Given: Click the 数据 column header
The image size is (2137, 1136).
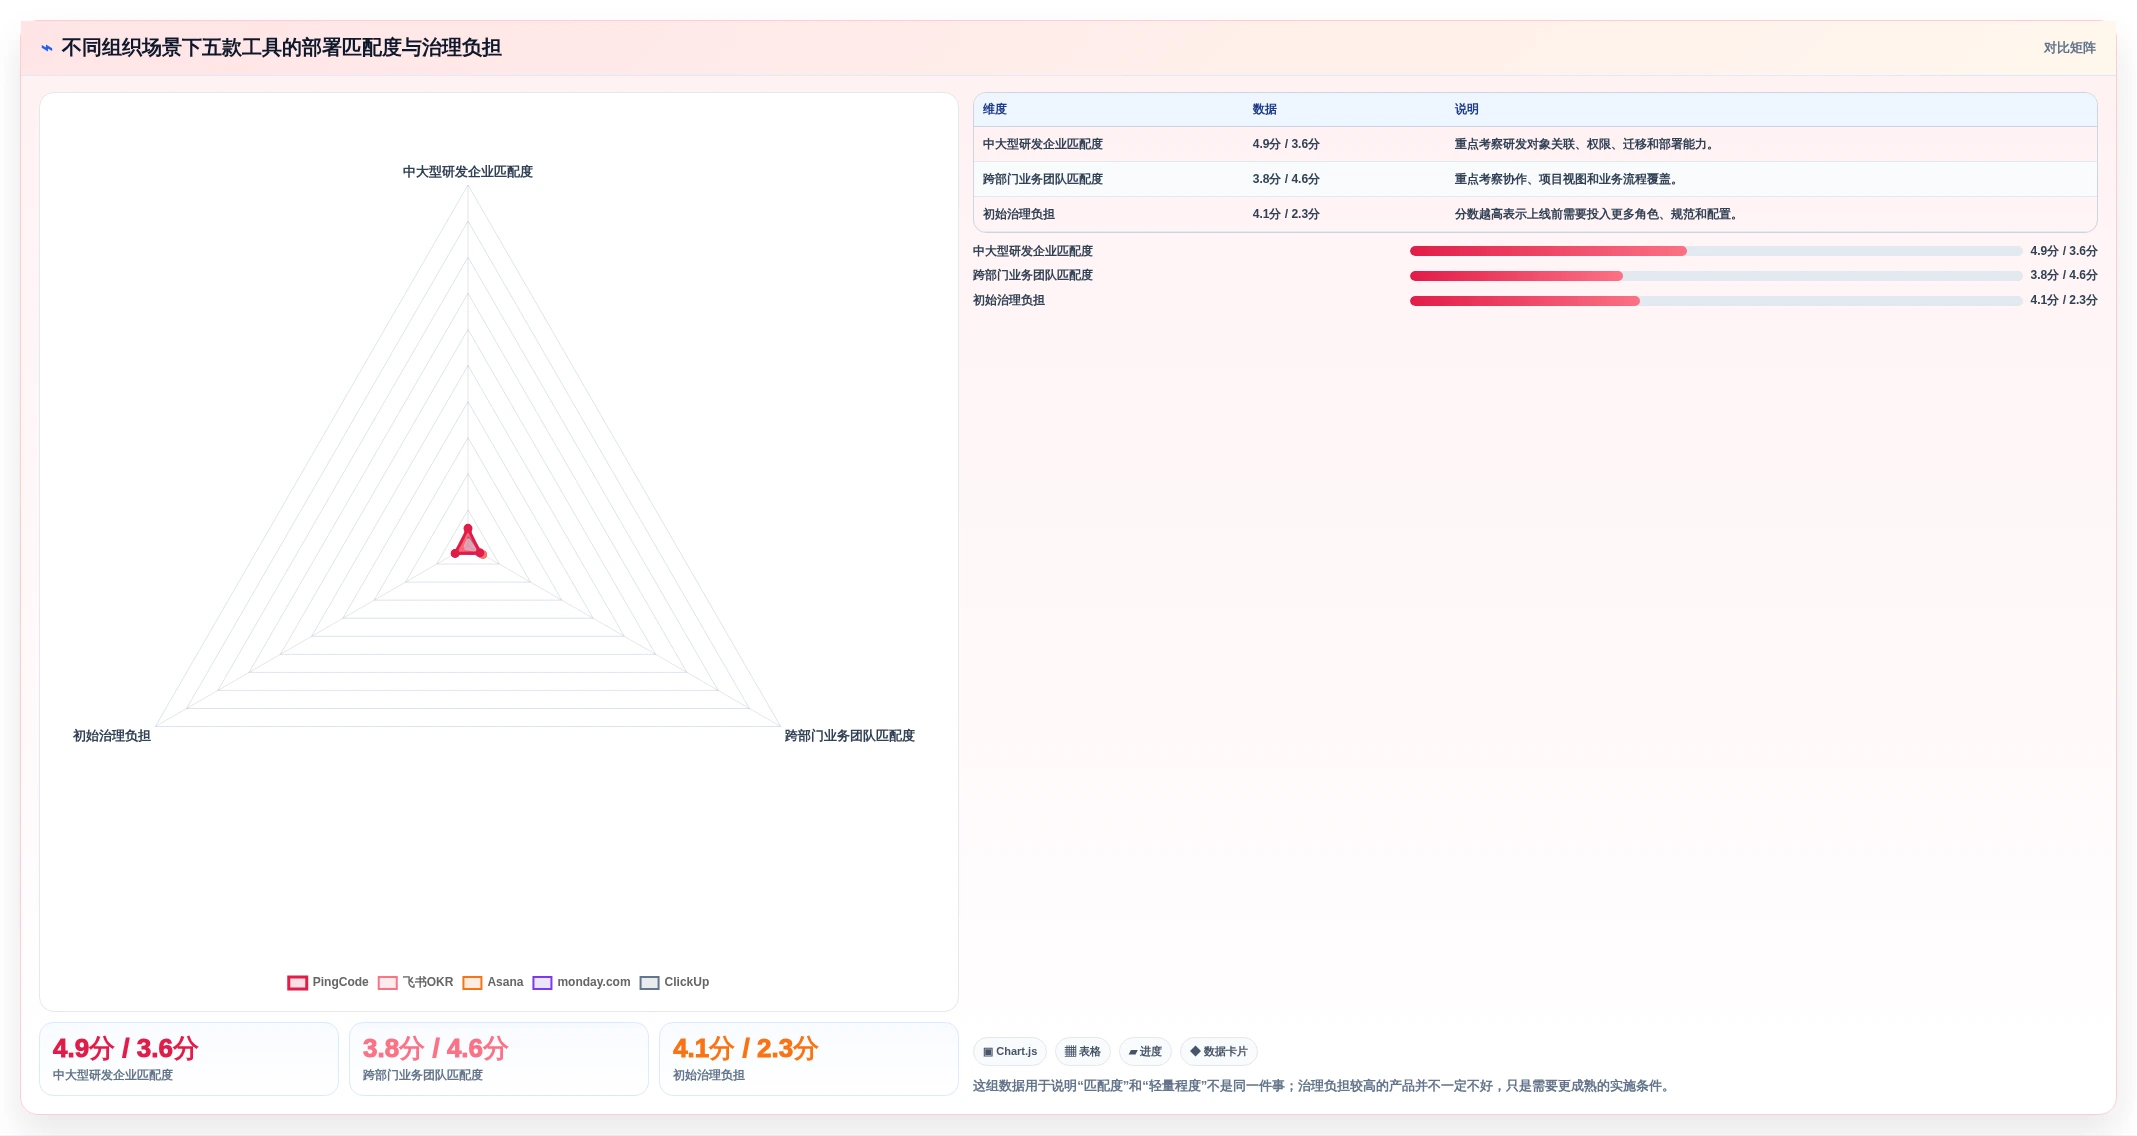Looking at the screenshot, I should [1265, 110].
